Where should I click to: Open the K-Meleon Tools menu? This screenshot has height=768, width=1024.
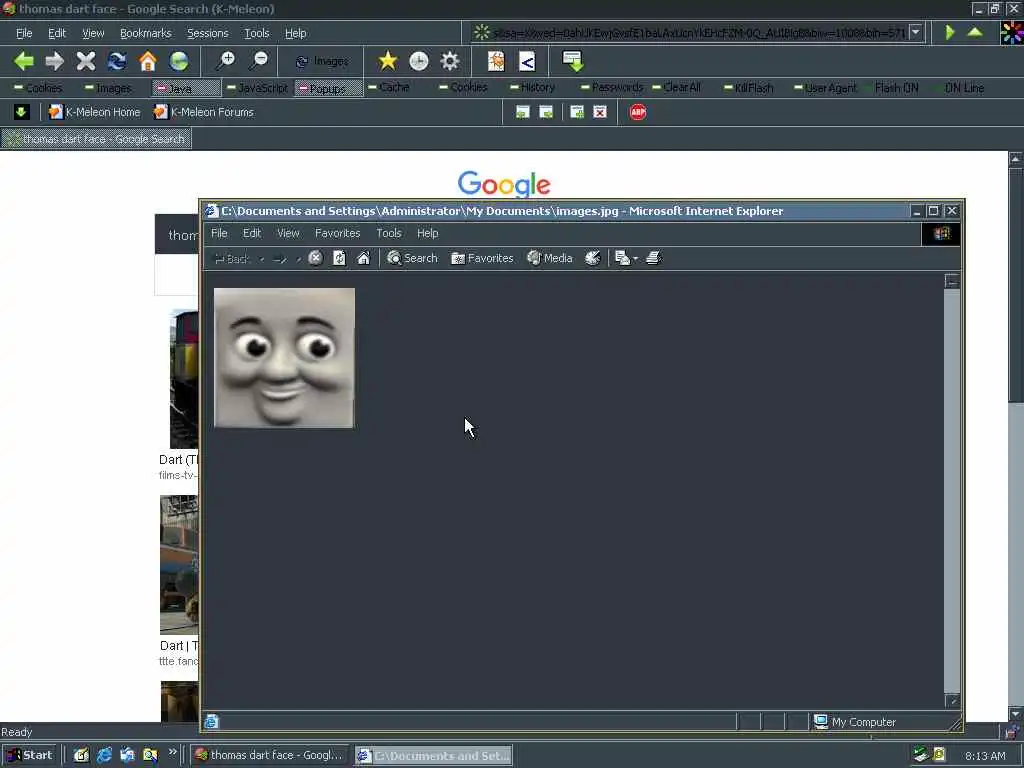click(257, 33)
